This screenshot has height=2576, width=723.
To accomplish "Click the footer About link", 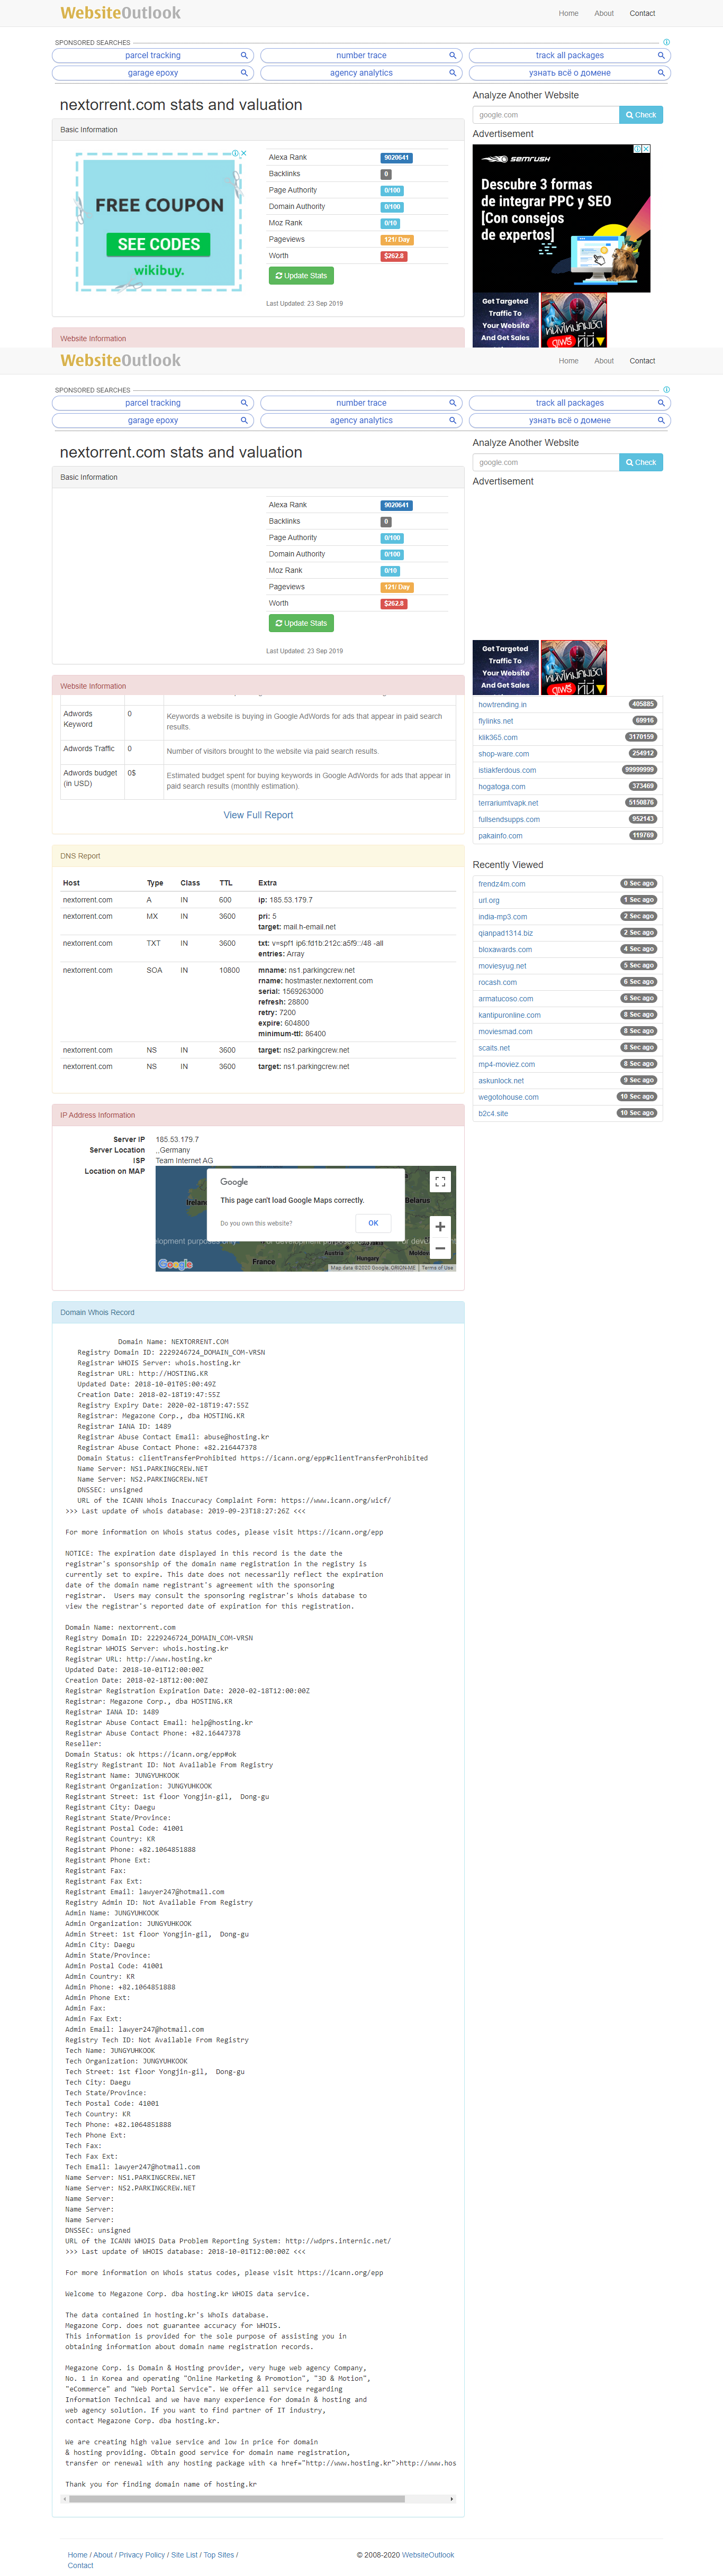I will pyautogui.click(x=103, y=2555).
